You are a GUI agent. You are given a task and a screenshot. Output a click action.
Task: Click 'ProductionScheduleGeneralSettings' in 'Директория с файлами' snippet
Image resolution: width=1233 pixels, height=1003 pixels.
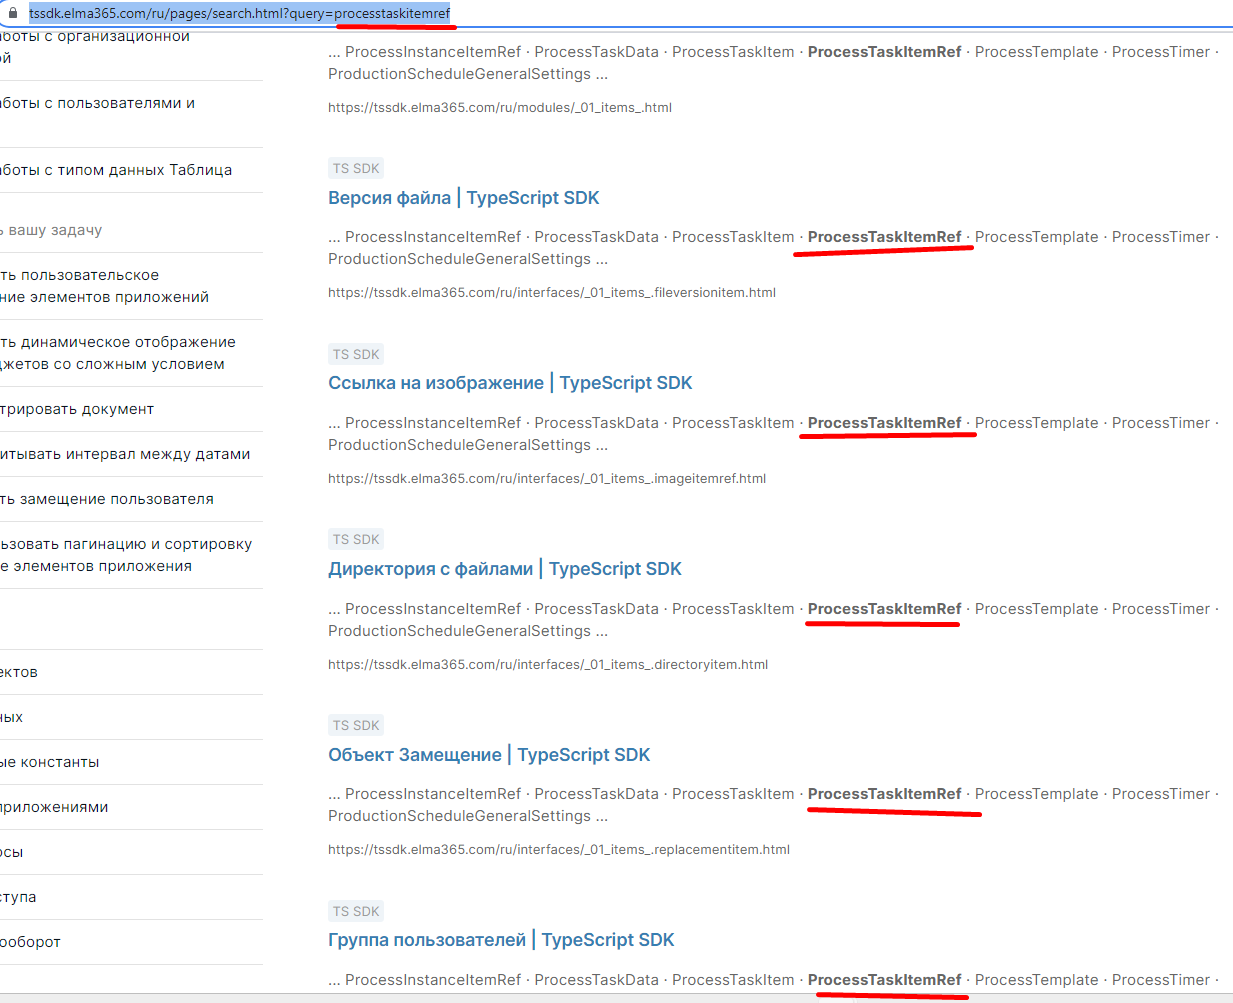coord(460,631)
